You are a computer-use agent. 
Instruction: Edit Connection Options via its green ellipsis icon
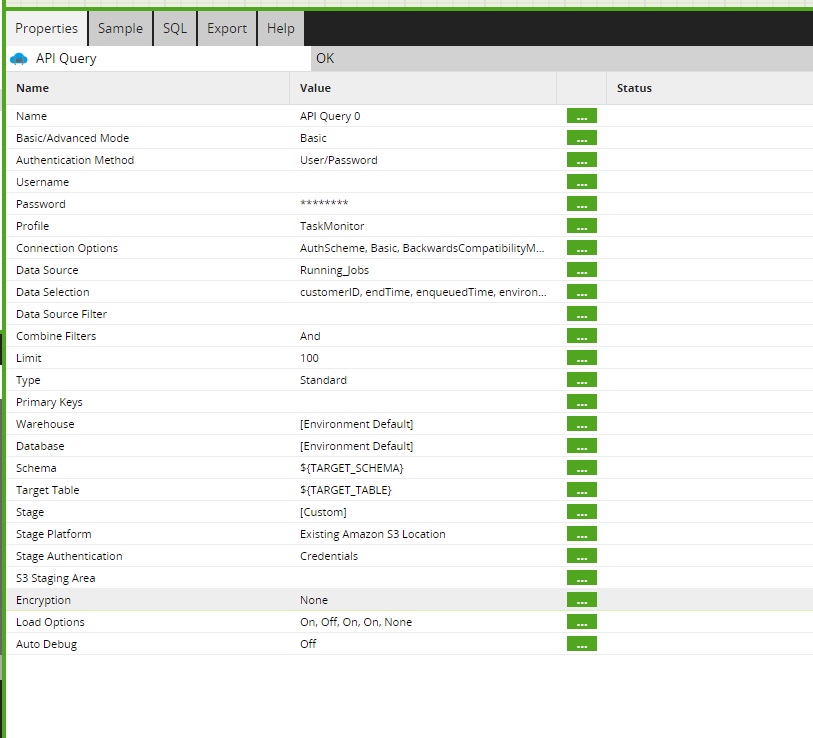coord(581,247)
